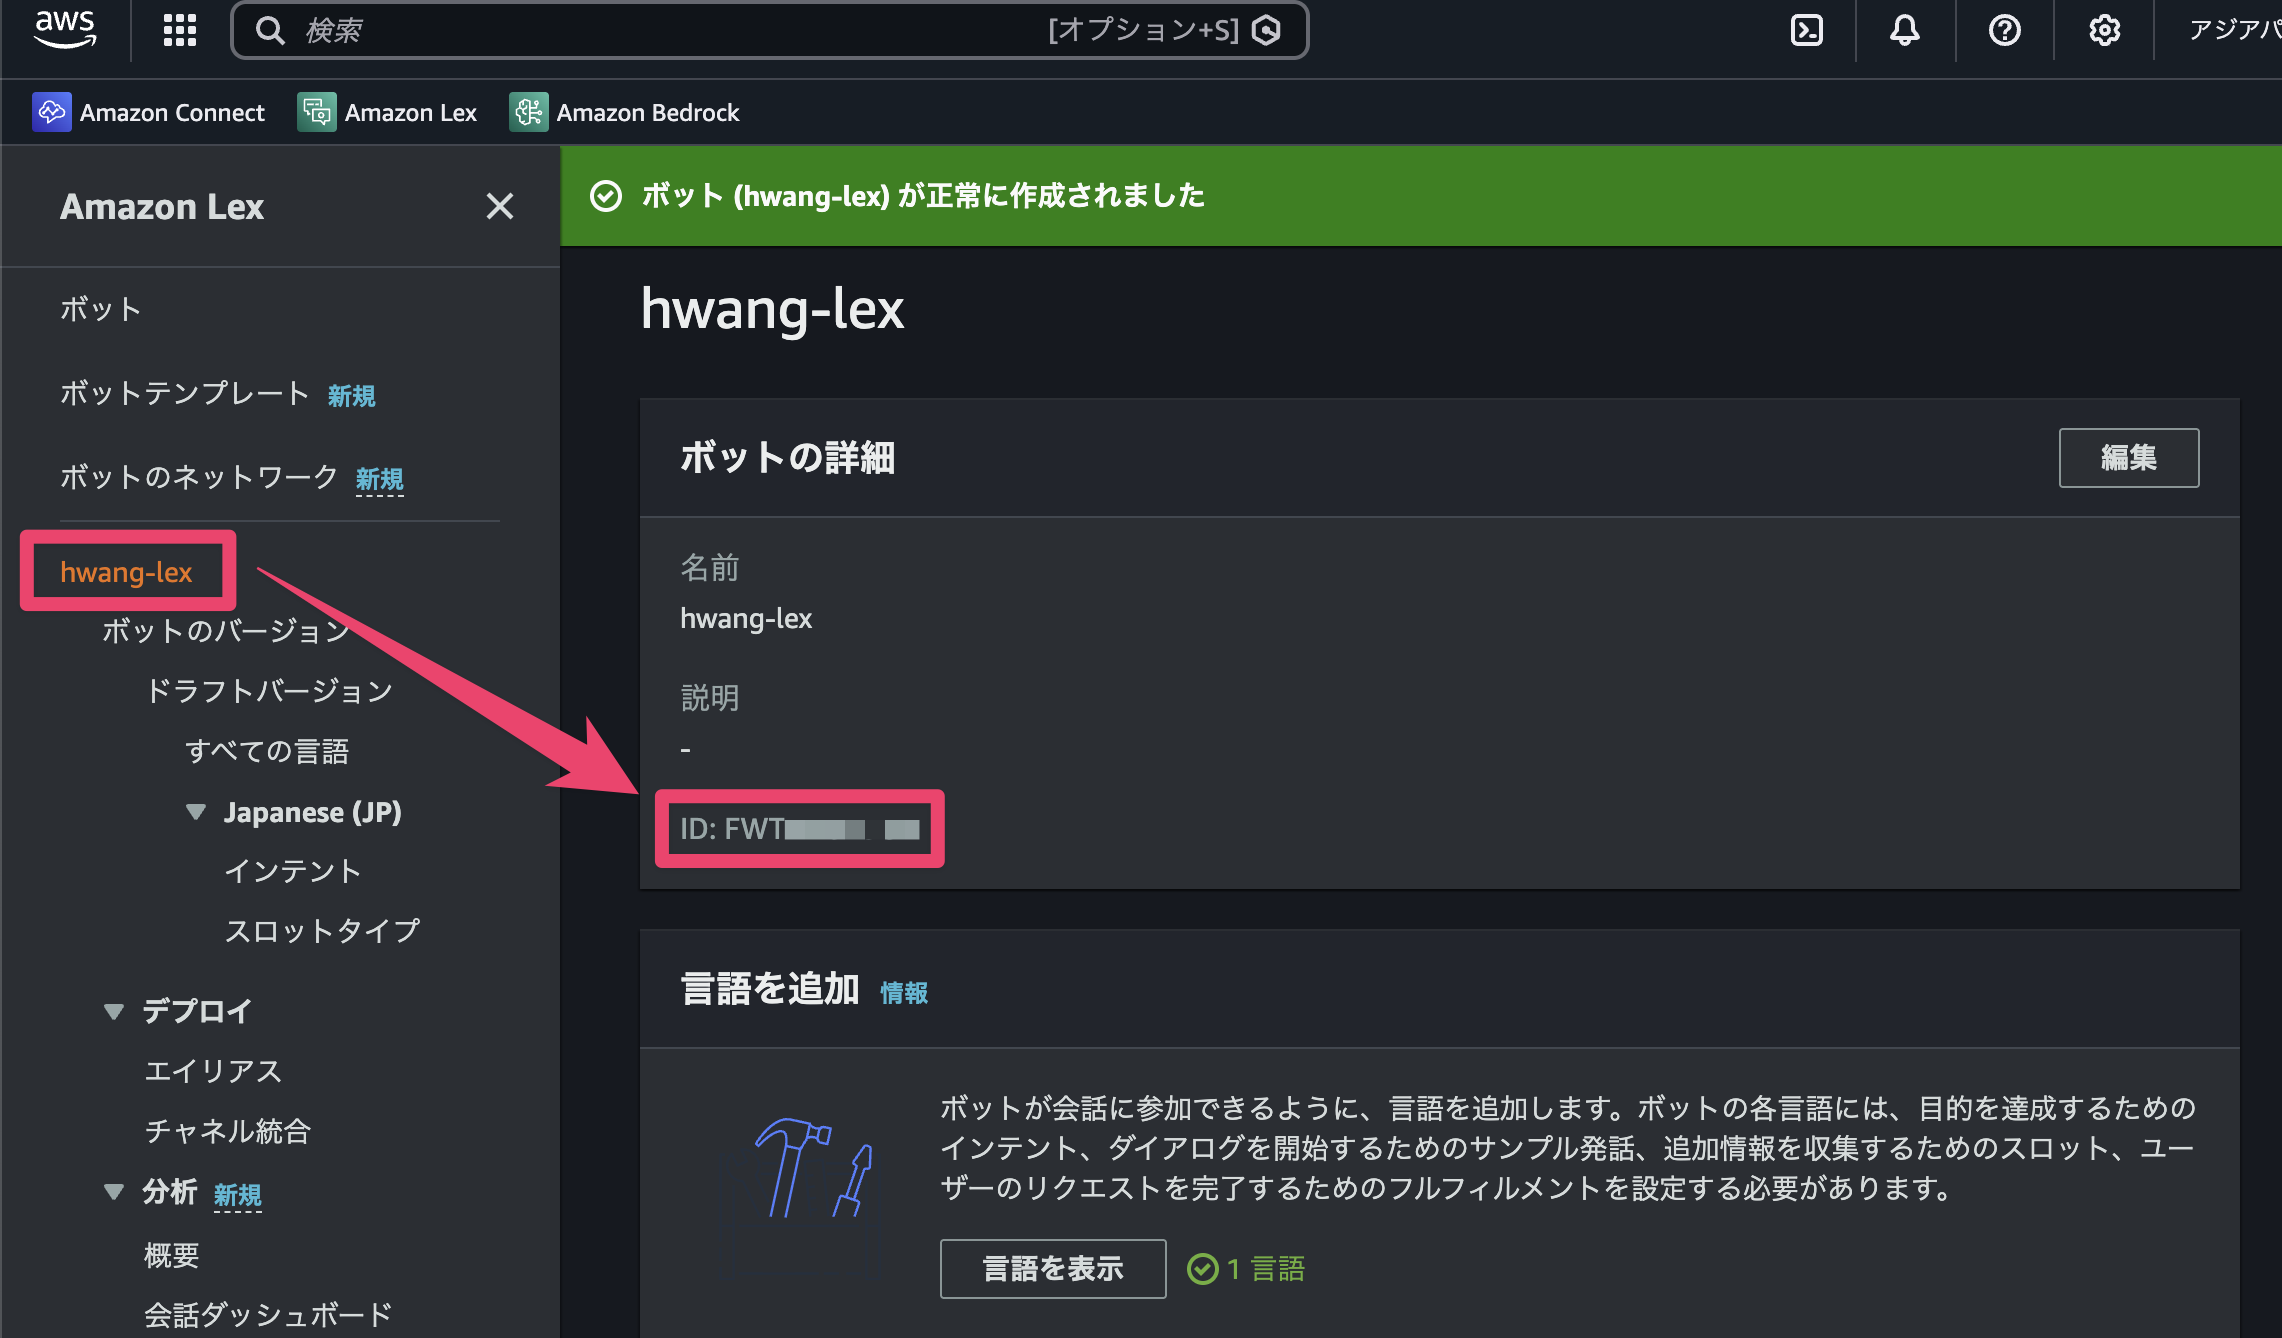The height and width of the screenshot is (1338, 2282).
Task: Click in the 検索 search field
Action: pos(660,30)
